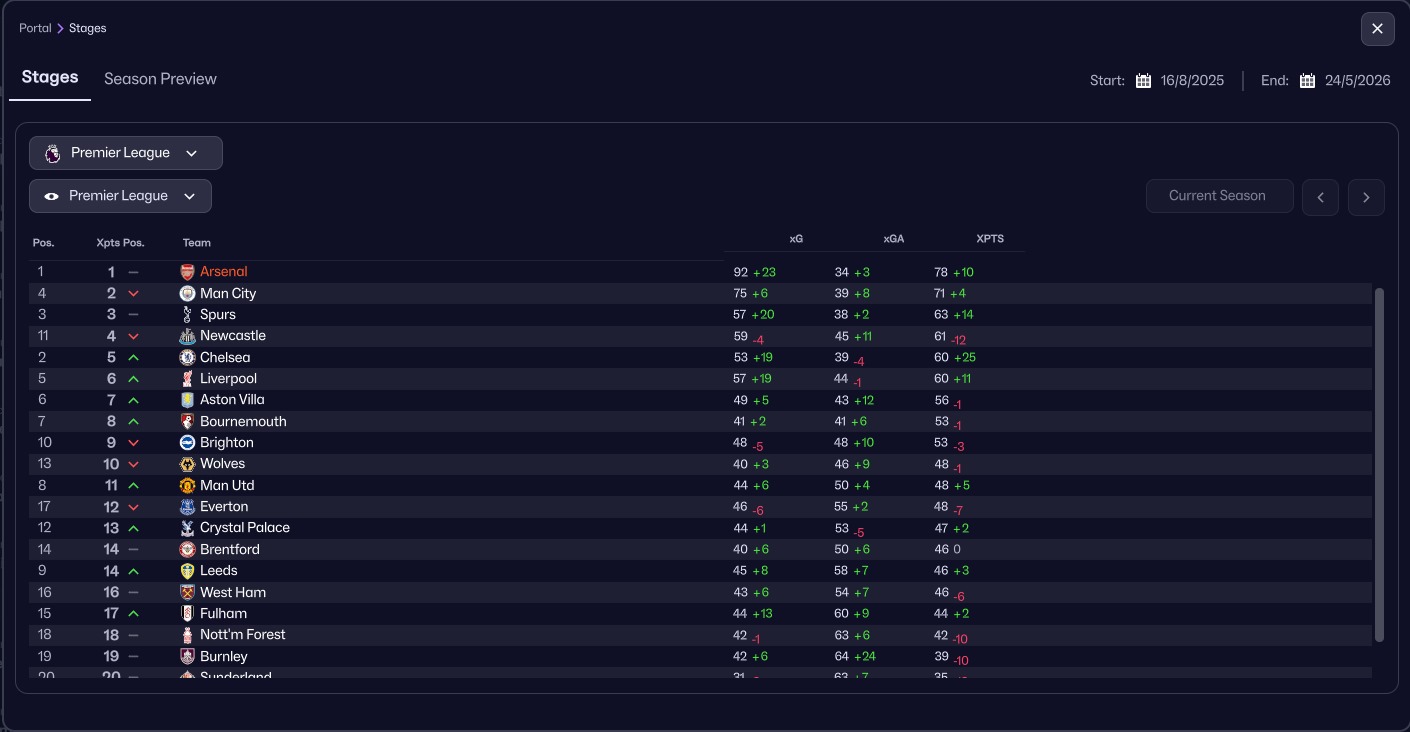Sort the table by the xG column header
Image resolution: width=1410 pixels, height=732 pixels.
[x=796, y=239]
